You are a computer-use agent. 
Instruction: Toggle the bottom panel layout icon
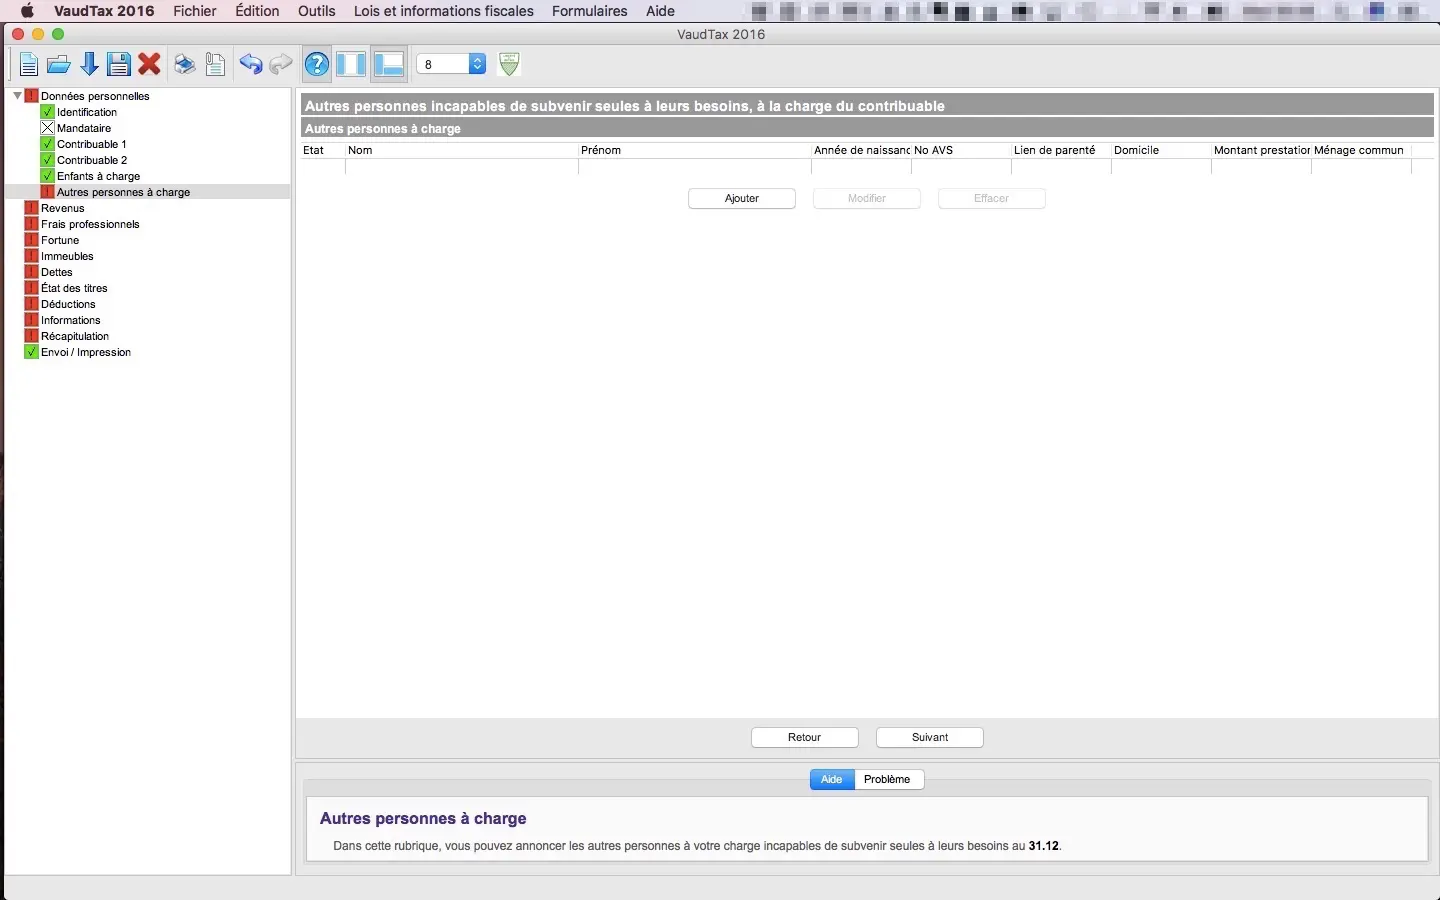(388, 65)
